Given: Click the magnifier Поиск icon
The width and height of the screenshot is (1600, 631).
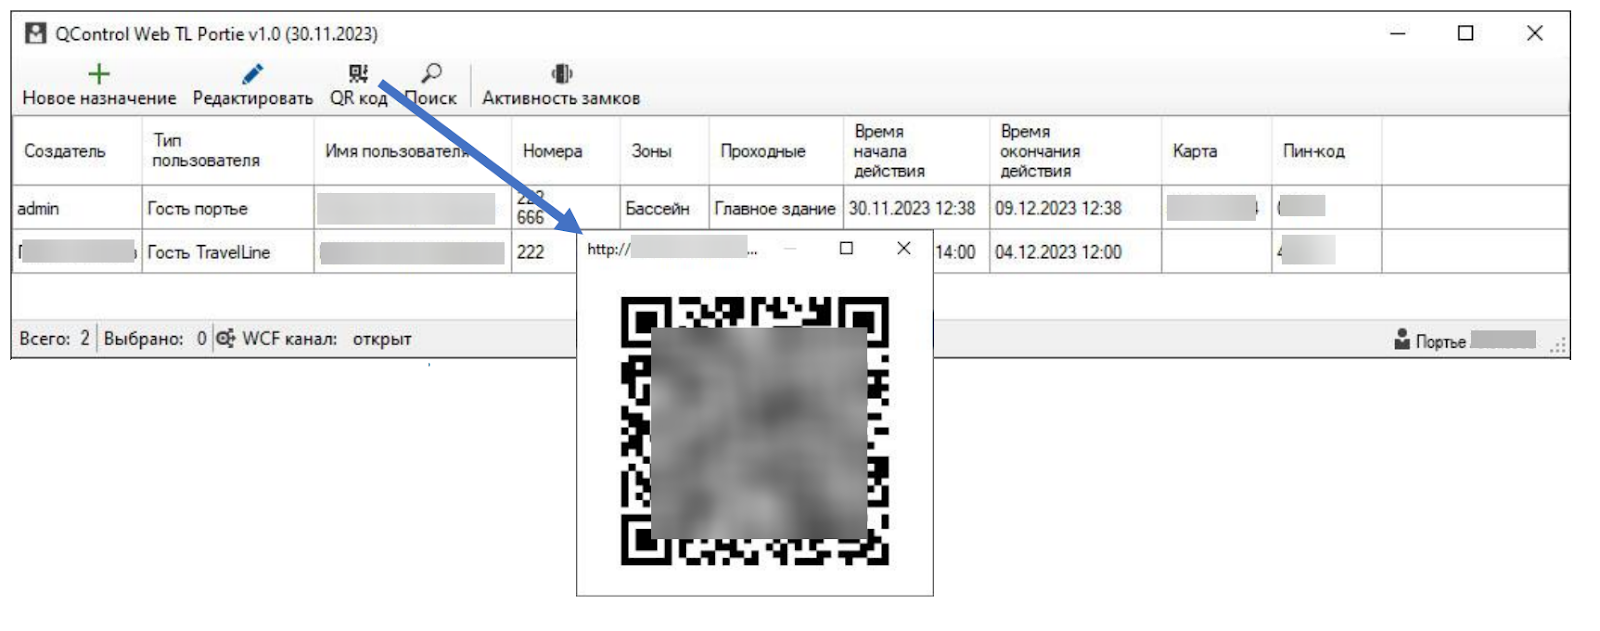Looking at the screenshot, I should click(431, 73).
